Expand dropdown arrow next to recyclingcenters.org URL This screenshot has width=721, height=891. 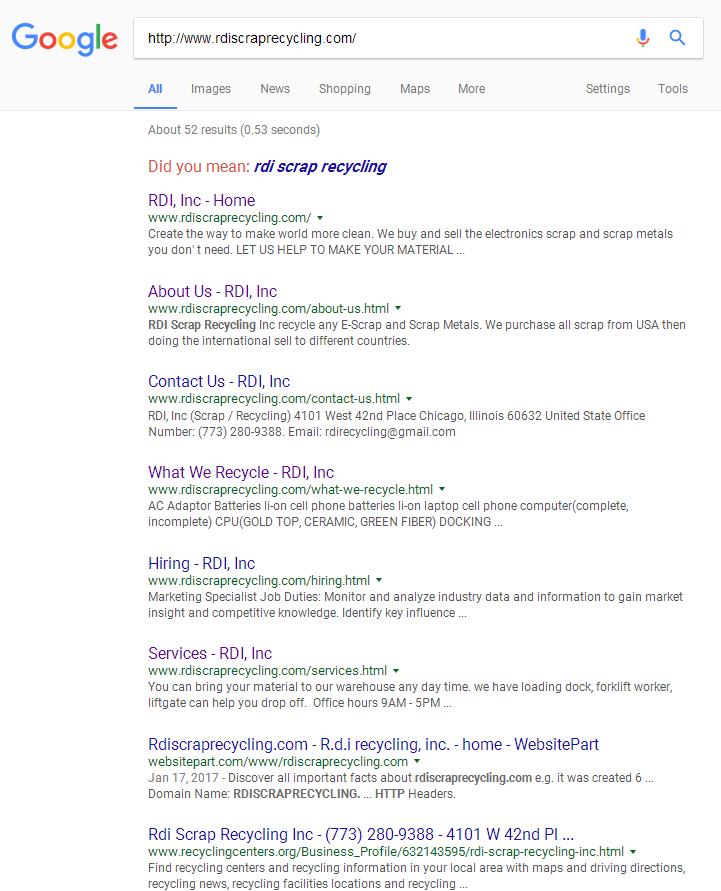click(x=633, y=851)
